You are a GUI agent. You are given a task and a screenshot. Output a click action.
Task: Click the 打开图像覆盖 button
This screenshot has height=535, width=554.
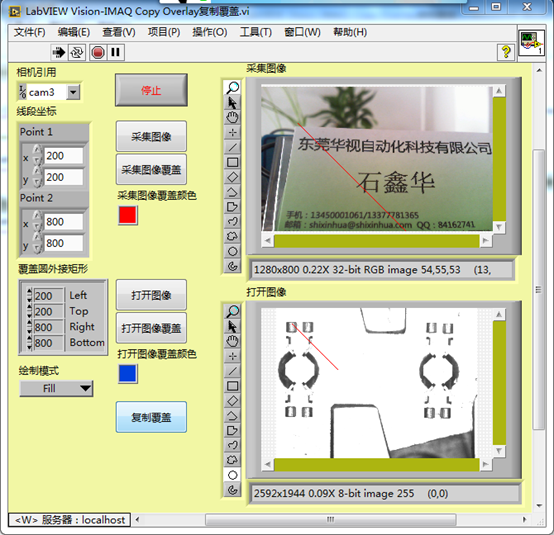pos(151,328)
